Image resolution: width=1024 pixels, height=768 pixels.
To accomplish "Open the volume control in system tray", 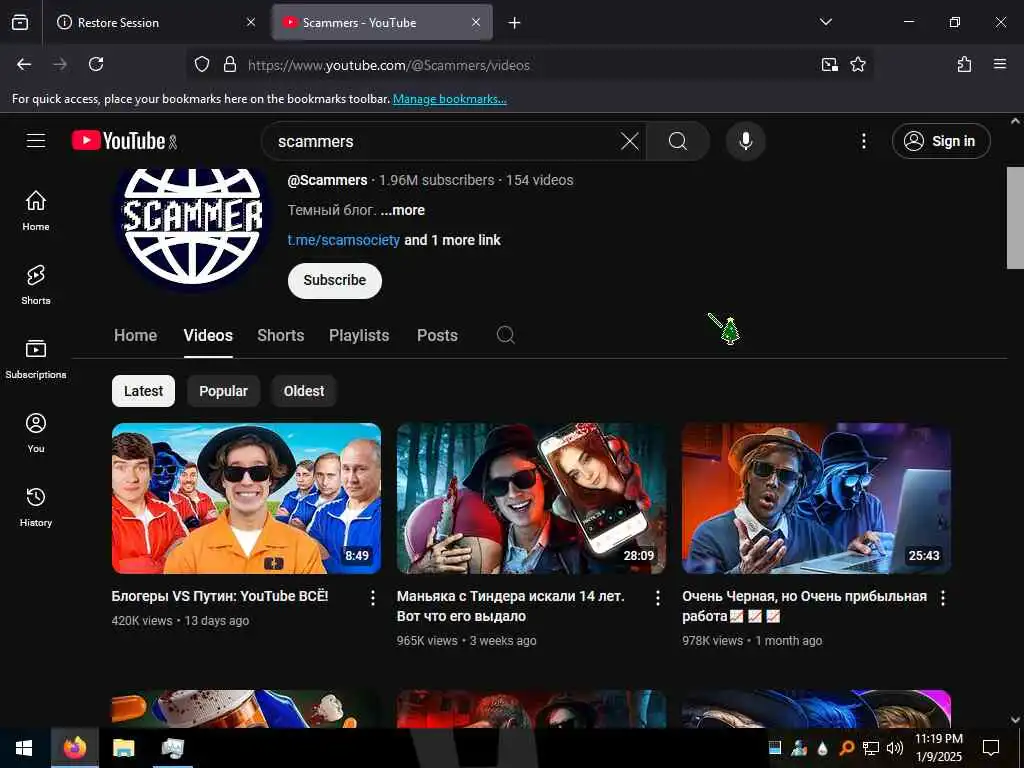I will pyautogui.click(x=895, y=748).
